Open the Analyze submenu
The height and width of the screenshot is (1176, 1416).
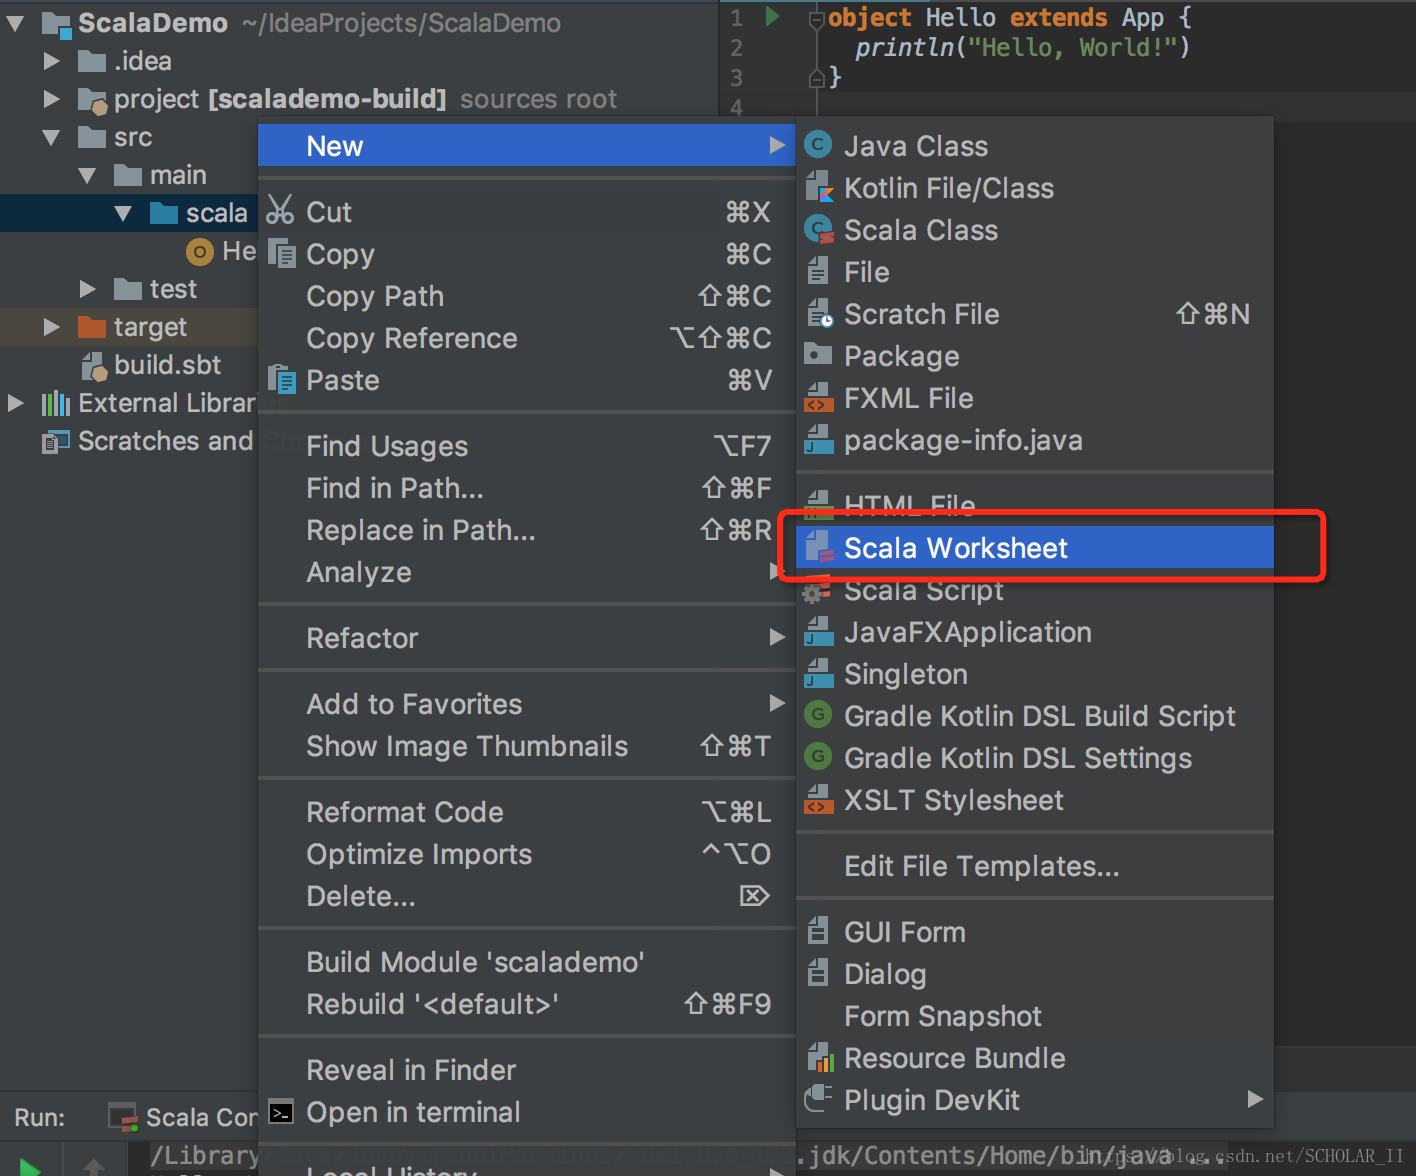click(x=526, y=572)
